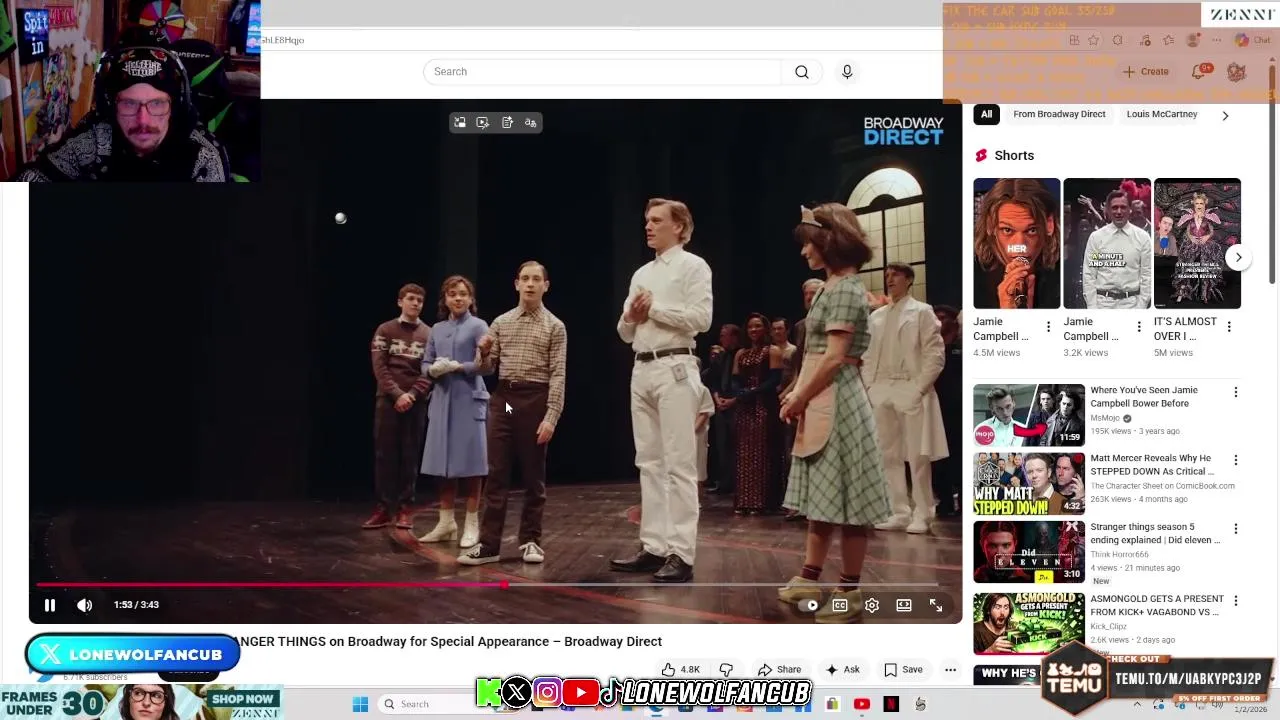1280x720 pixels.
Task: Open YouTube notifications bell
Action: (1199, 72)
